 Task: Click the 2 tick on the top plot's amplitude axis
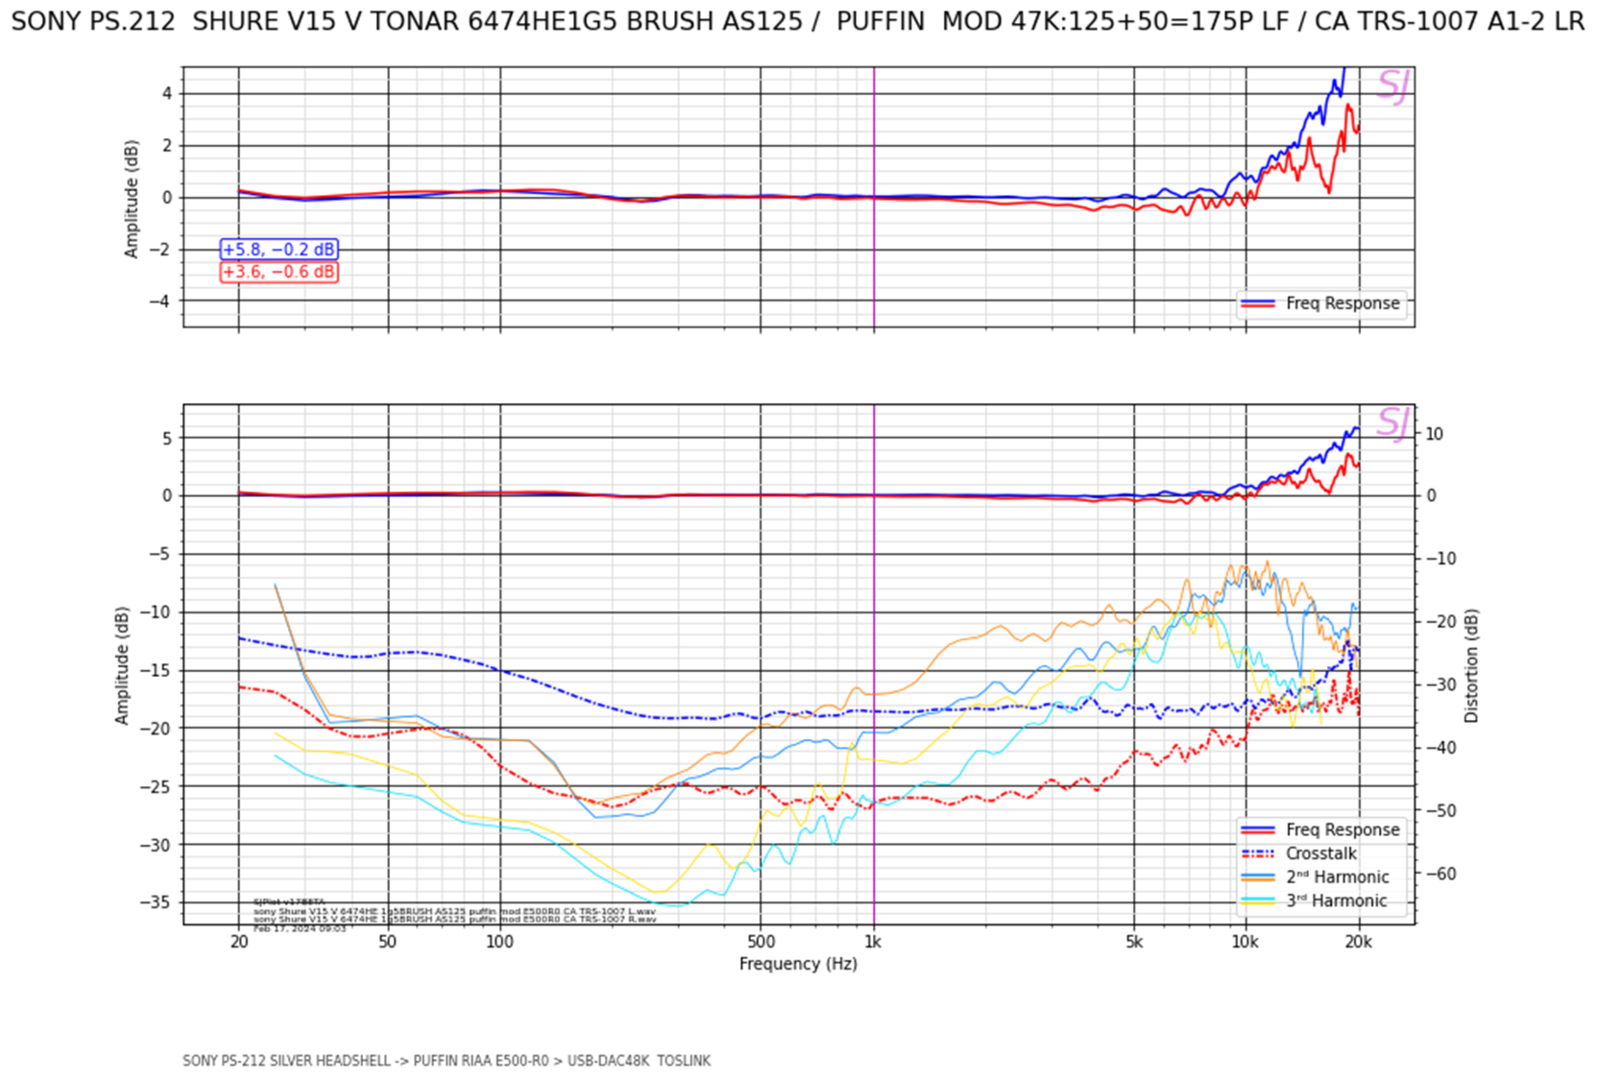[167, 146]
